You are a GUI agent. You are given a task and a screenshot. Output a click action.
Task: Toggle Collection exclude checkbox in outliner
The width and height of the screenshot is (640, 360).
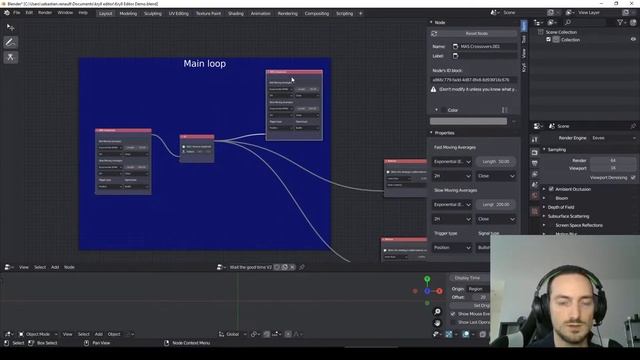549,40
